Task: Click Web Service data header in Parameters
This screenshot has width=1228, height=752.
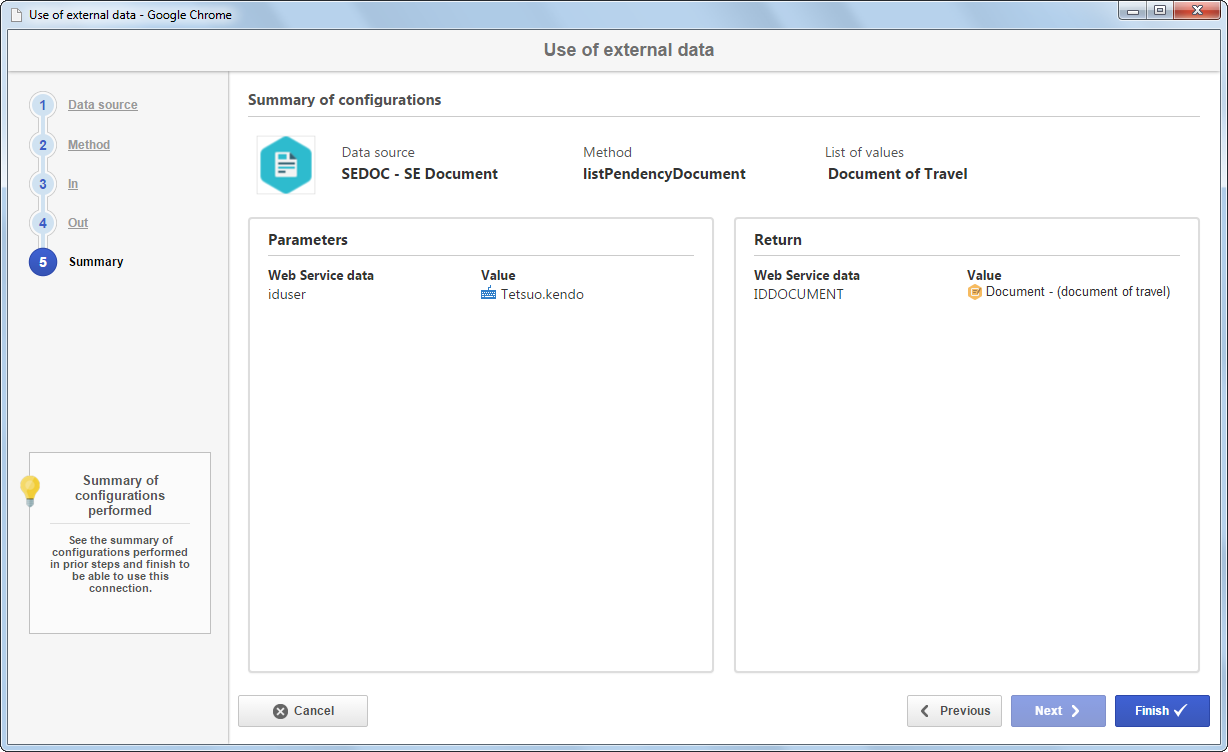Action: tap(321, 275)
